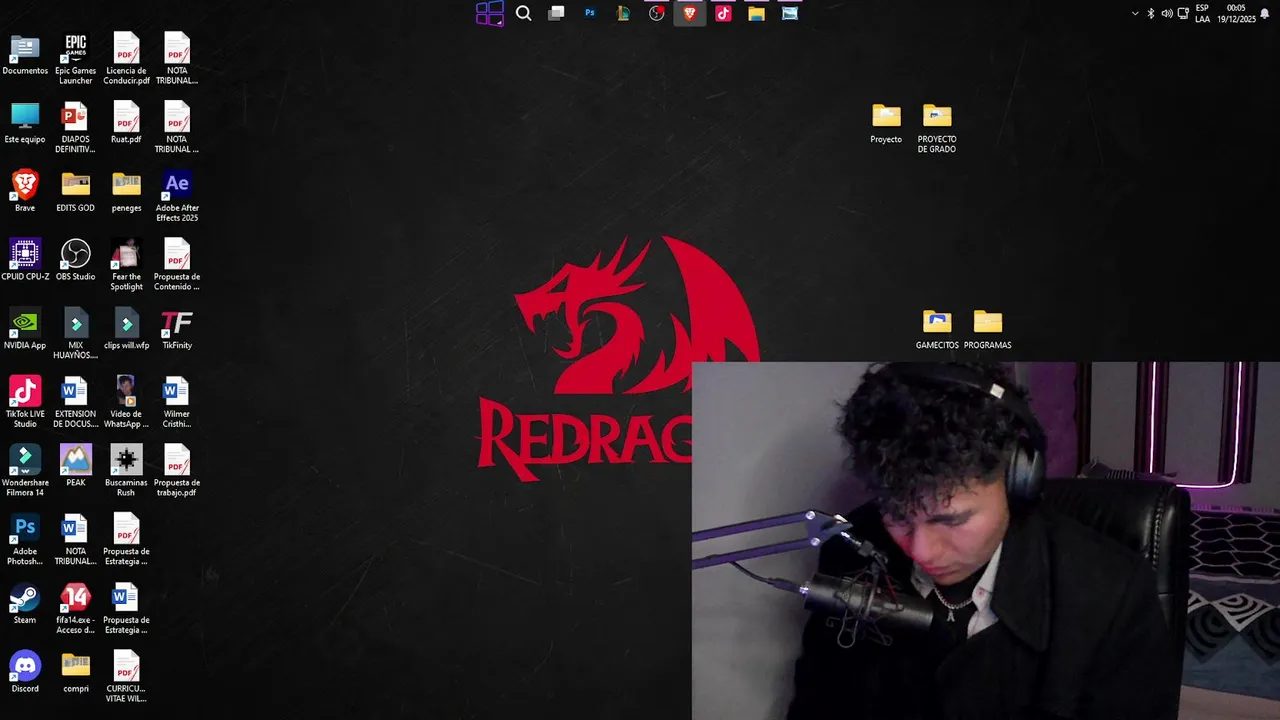Expand hidden system tray icons chevron
This screenshot has width=1280, height=720.
[x=1135, y=13]
